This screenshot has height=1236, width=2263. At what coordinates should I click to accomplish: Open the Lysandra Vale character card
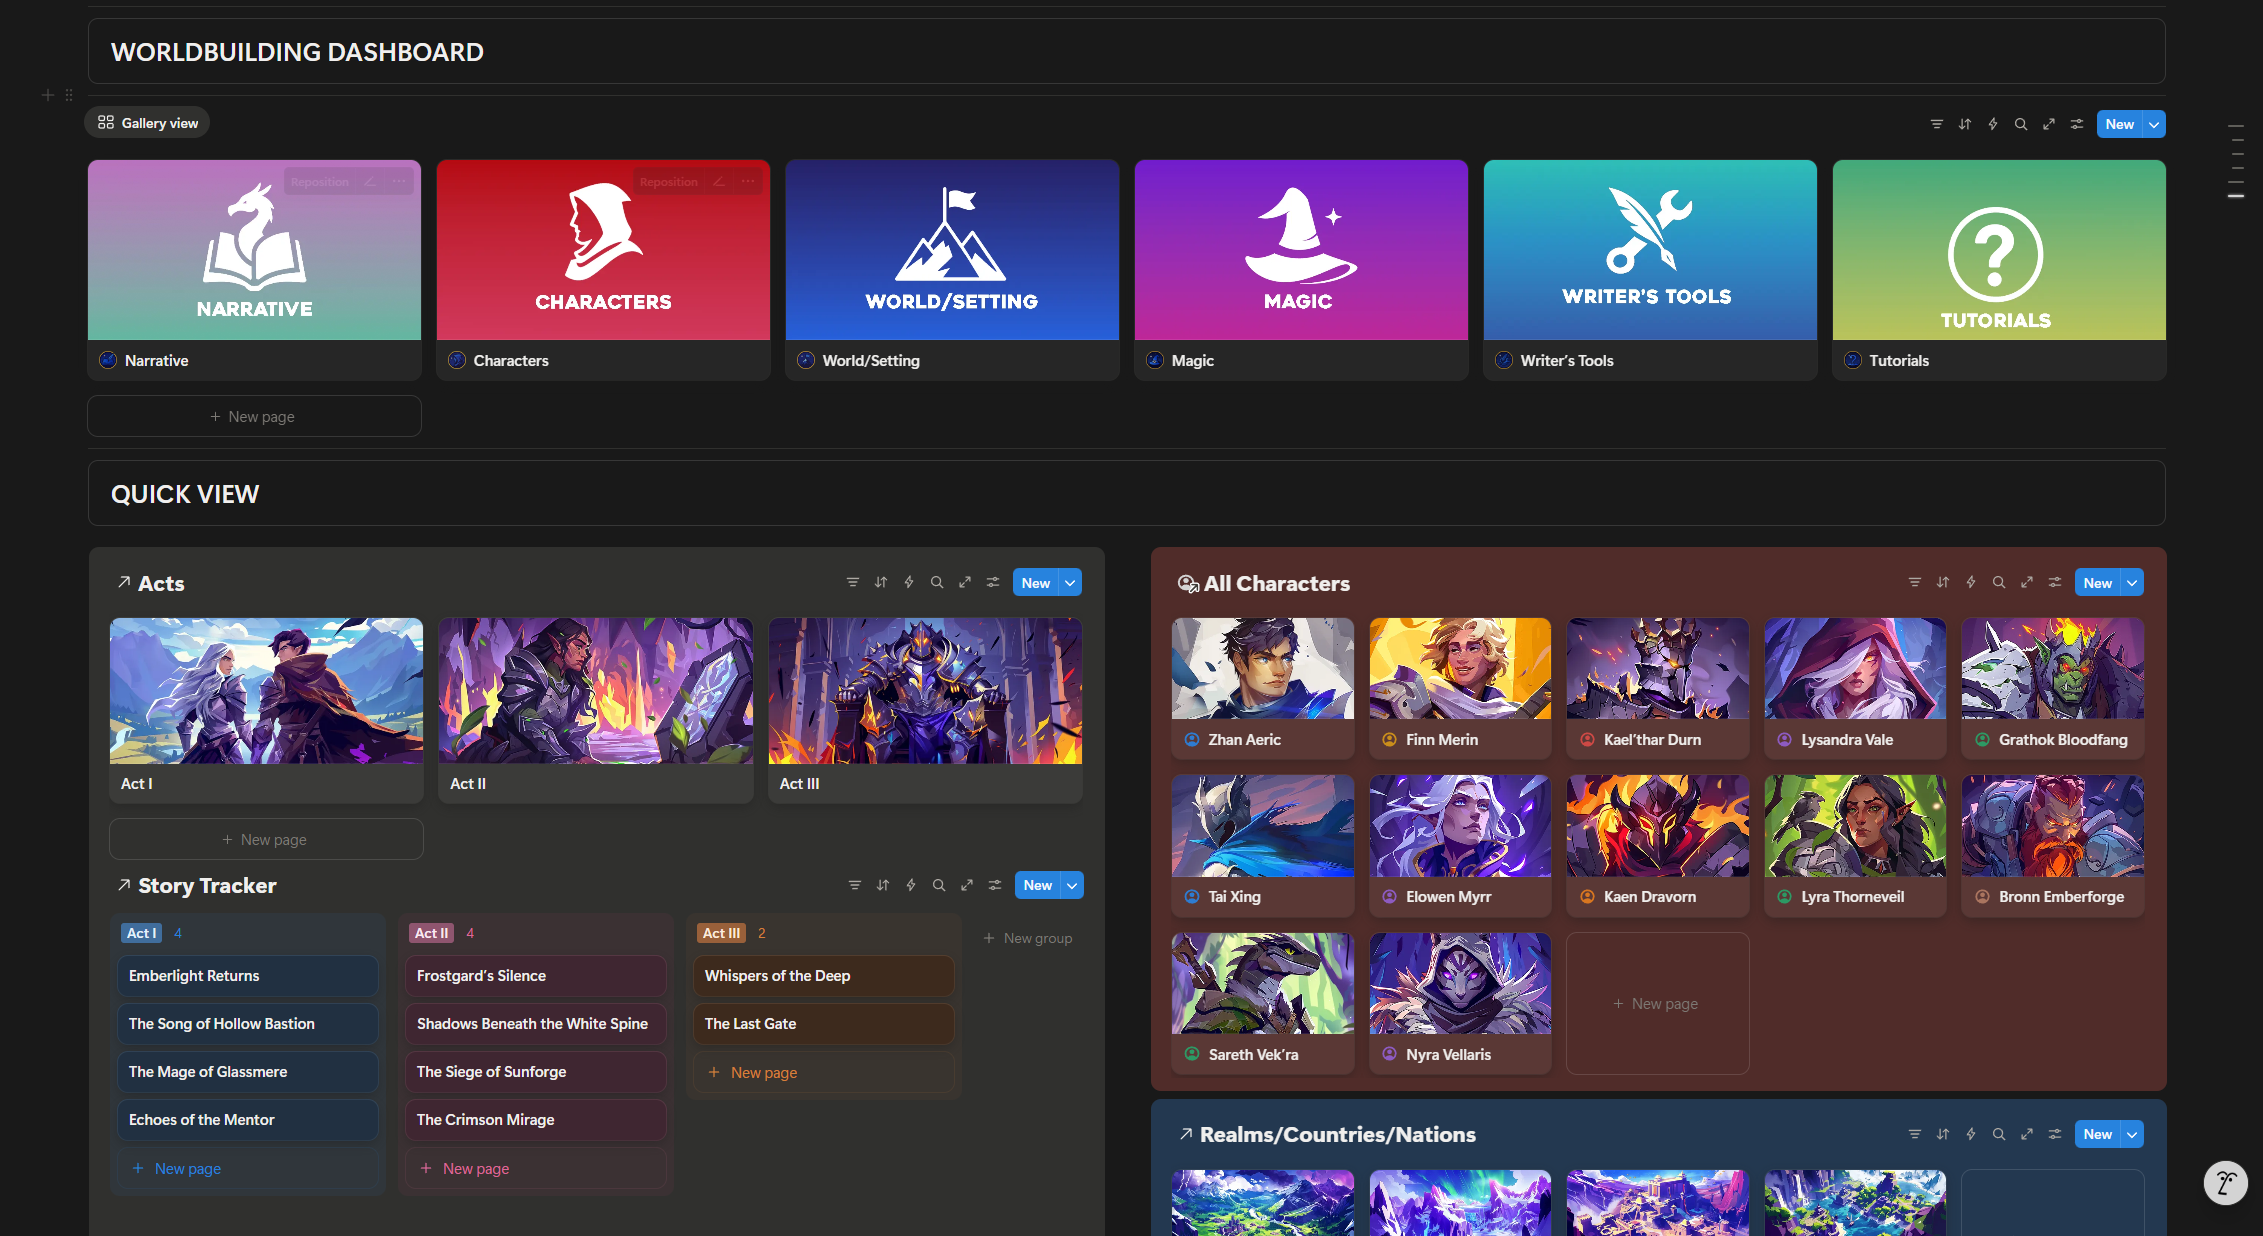pos(1854,686)
